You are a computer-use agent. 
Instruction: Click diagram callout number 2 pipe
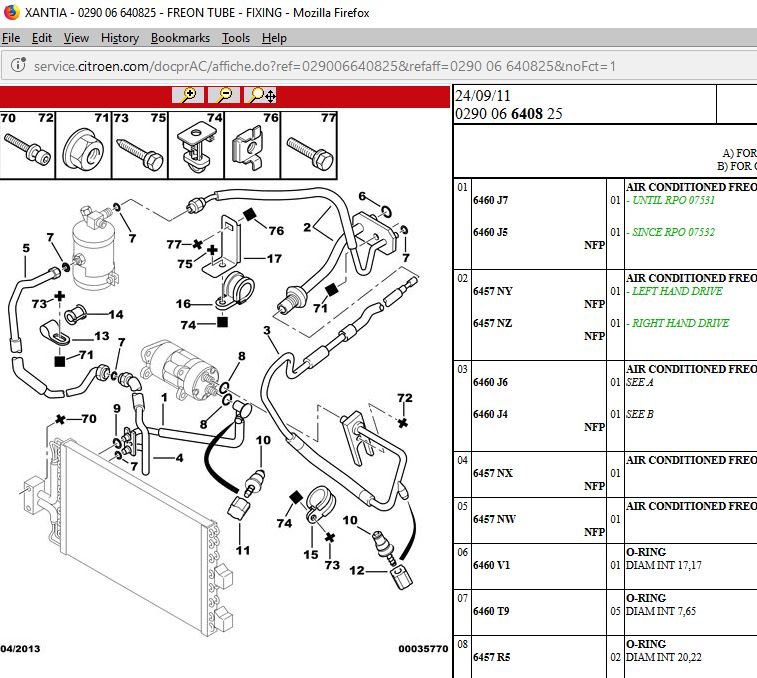point(307,226)
